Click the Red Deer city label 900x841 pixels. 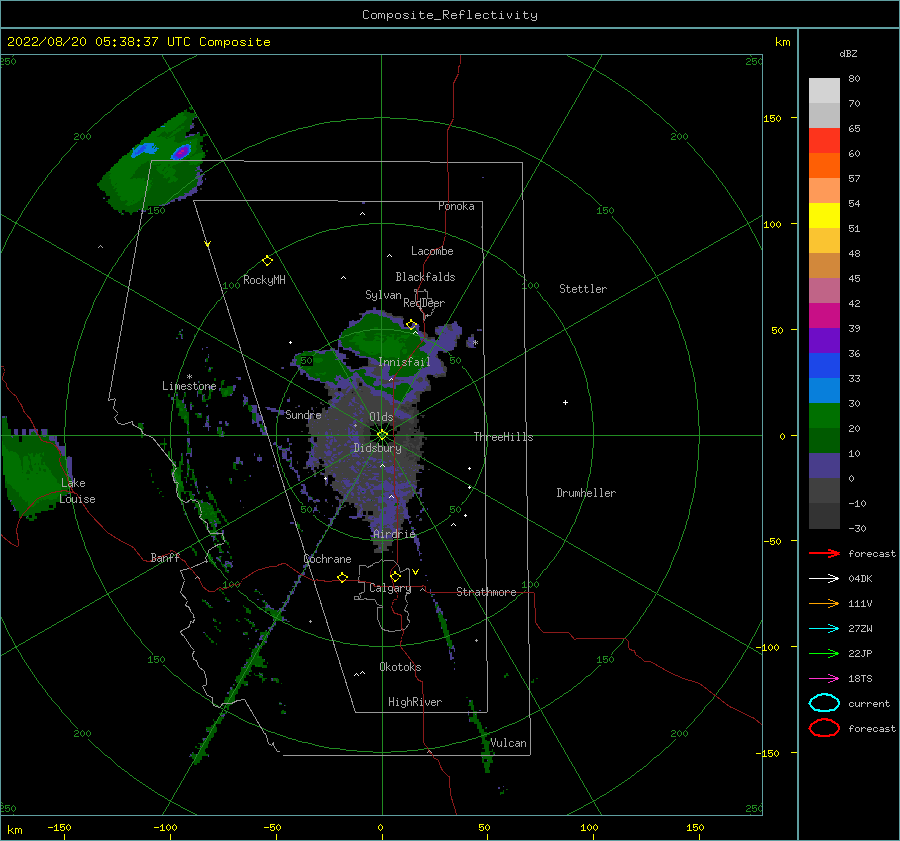[424, 303]
